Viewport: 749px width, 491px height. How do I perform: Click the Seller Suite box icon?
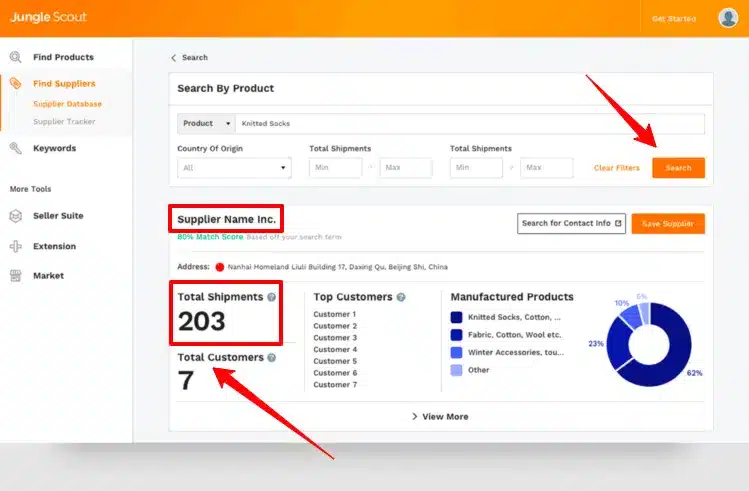(x=16, y=216)
